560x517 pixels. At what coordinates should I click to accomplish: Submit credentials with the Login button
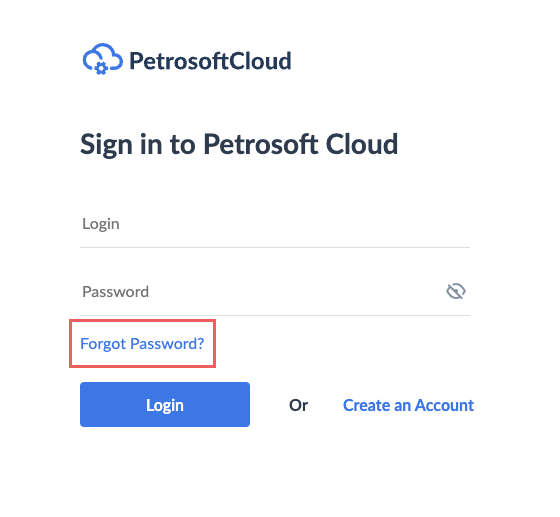[165, 405]
